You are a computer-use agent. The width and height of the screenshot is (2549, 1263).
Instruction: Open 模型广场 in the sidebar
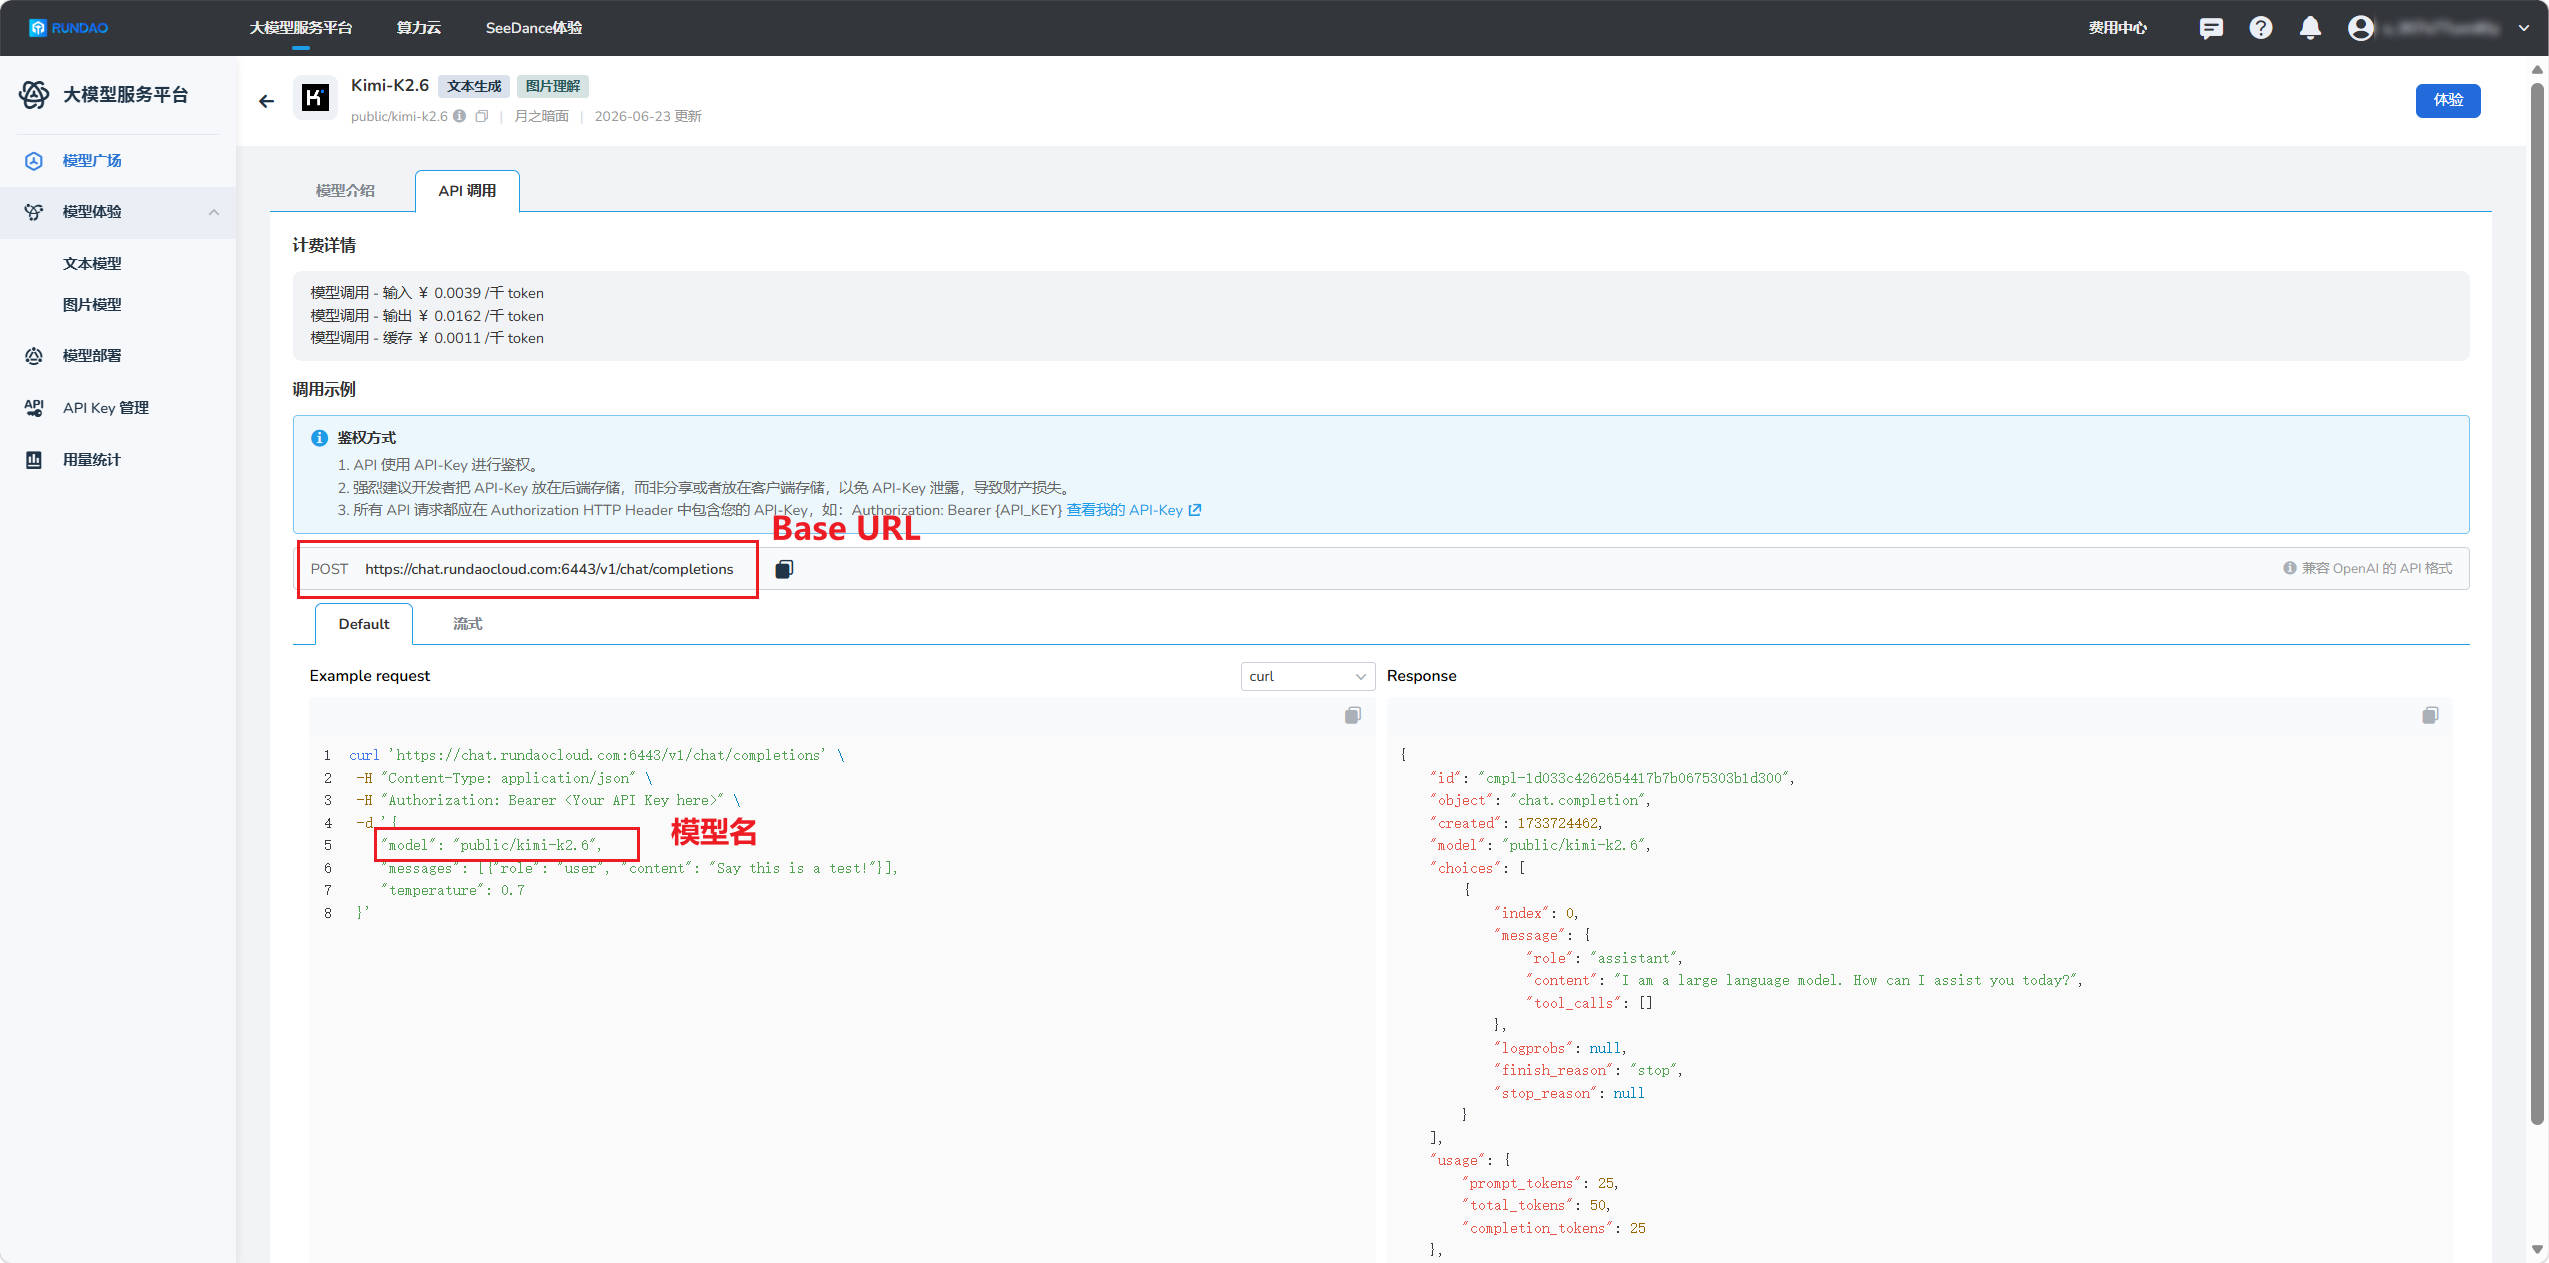point(92,161)
